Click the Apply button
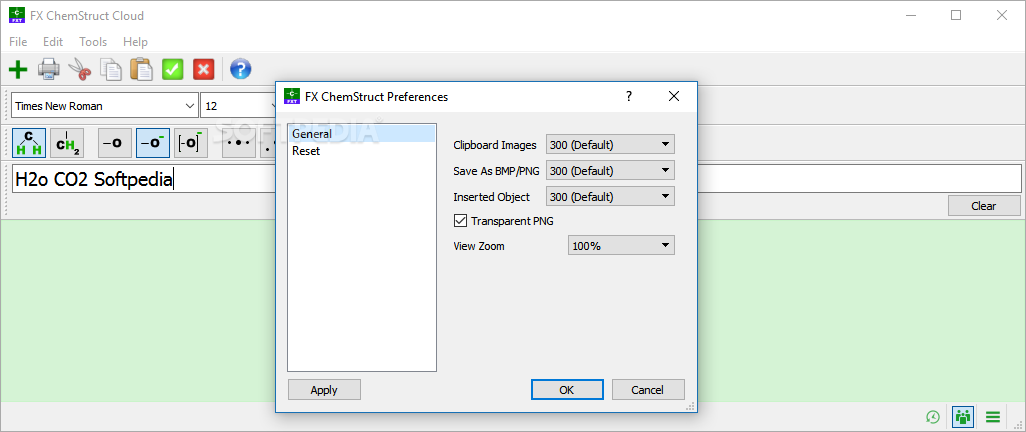 tap(324, 390)
